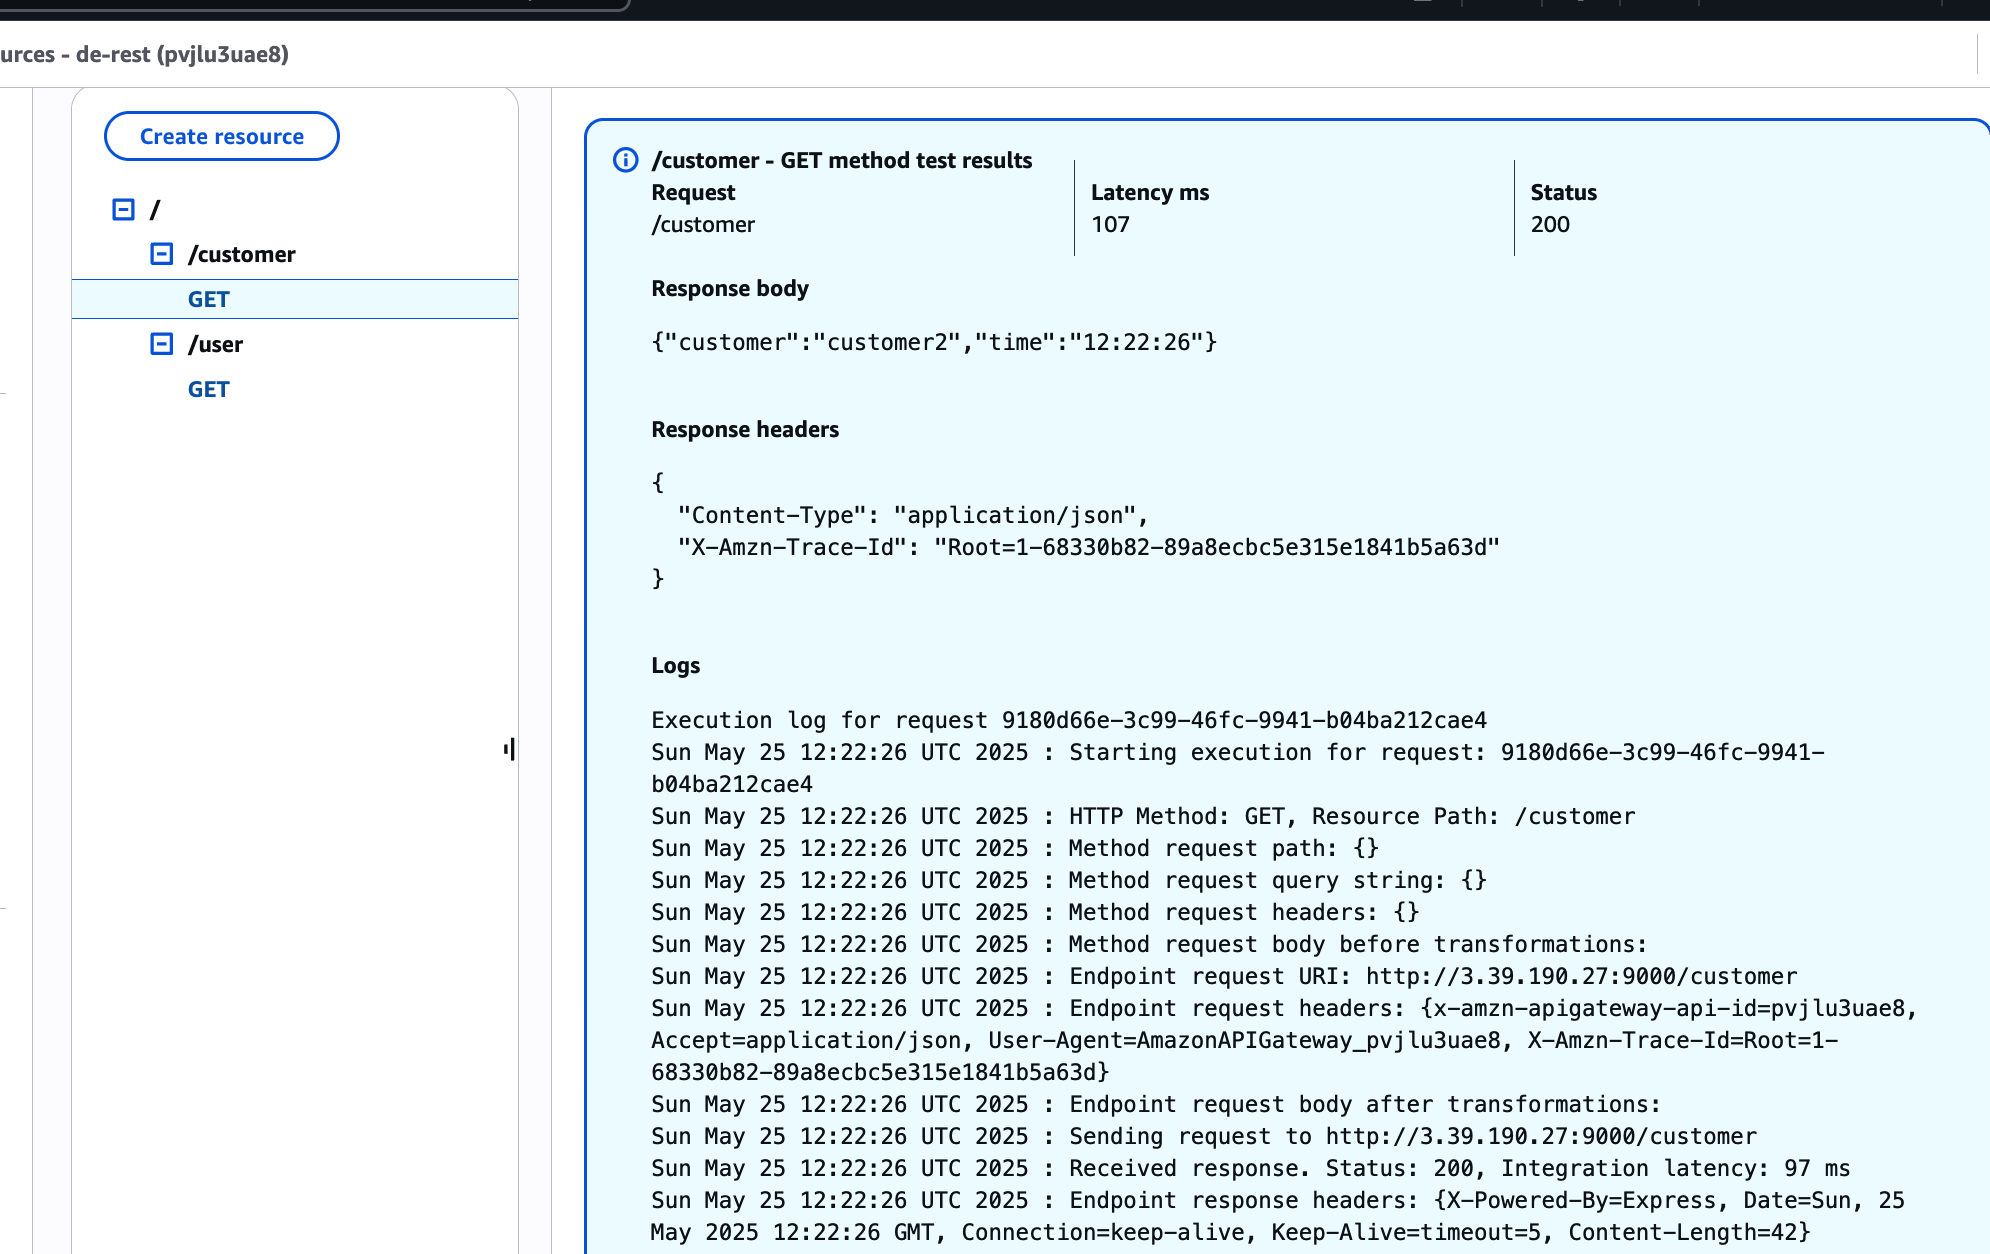Collapse the /customer resource tree node
The width and height of the screenshot is (1990, 1254).
161,254
